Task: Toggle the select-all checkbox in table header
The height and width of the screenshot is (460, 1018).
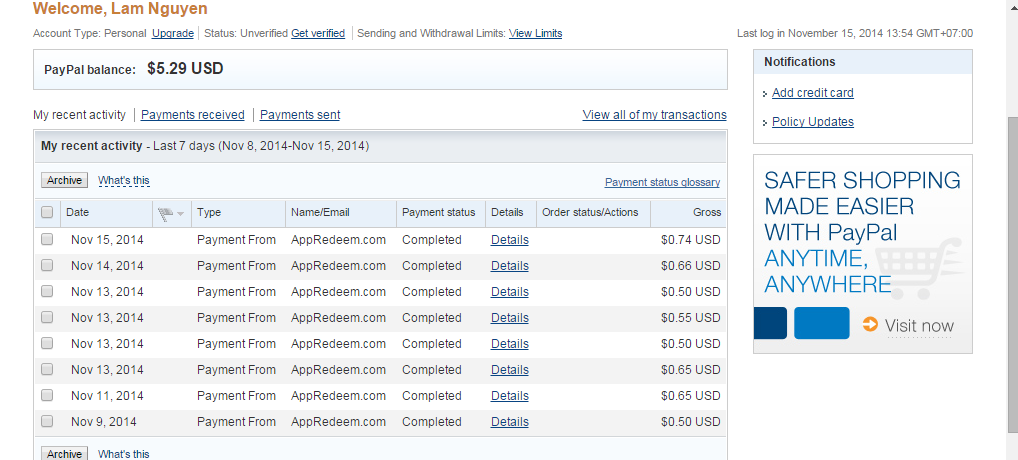Action: [47, 213]
